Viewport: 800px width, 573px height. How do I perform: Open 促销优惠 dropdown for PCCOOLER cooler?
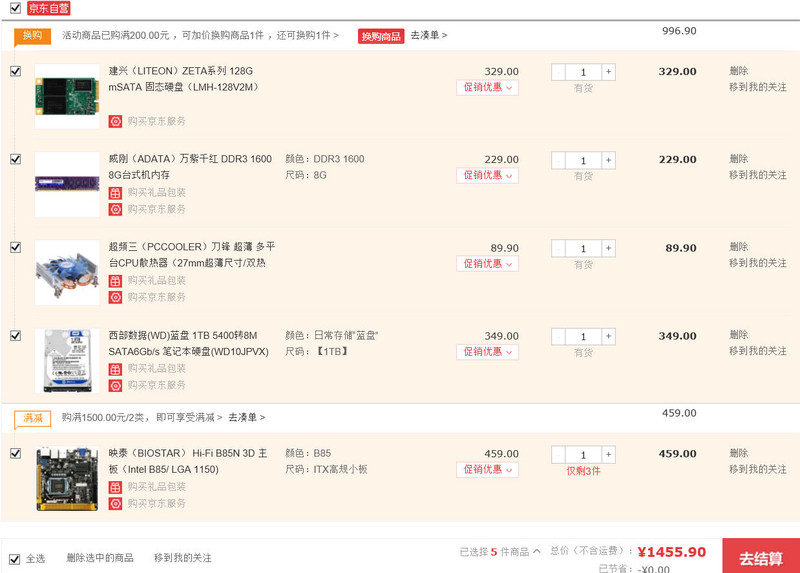click(x=488, y=264)
